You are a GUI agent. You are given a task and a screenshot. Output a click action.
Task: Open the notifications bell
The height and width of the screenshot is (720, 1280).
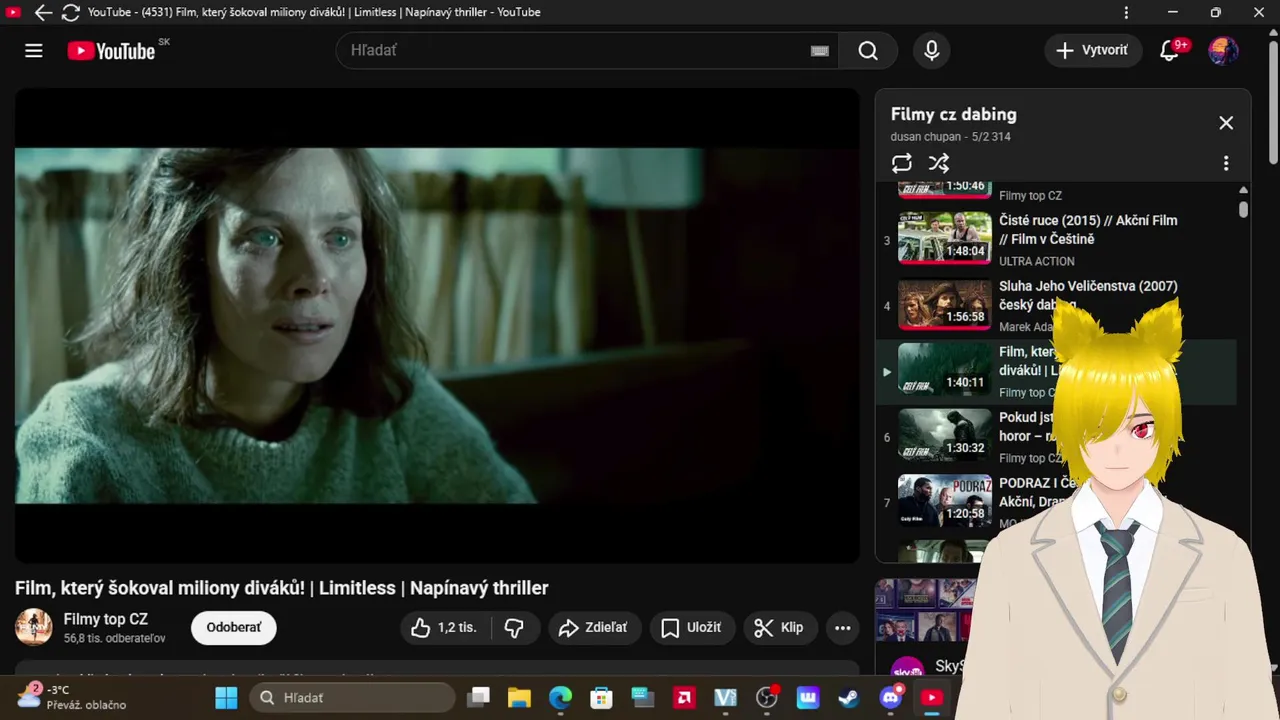1169,50
